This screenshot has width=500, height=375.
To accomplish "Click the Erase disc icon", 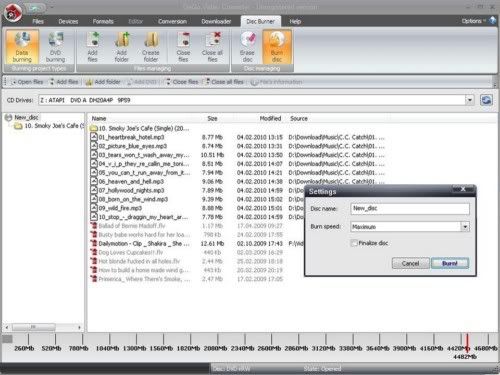I will [x=247, y=47].
